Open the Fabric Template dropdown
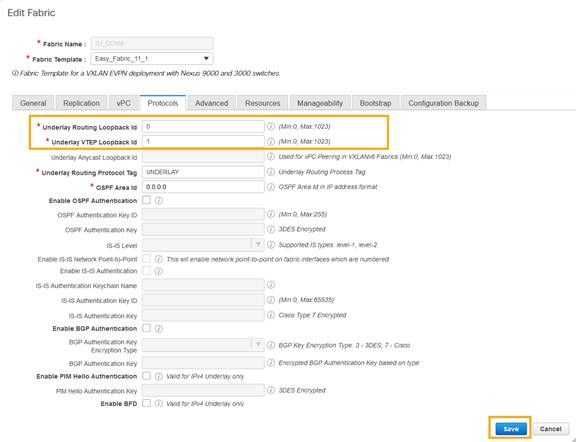Image resolution: width=576 pixels, height=442 pixels. (x=152, y=58)
